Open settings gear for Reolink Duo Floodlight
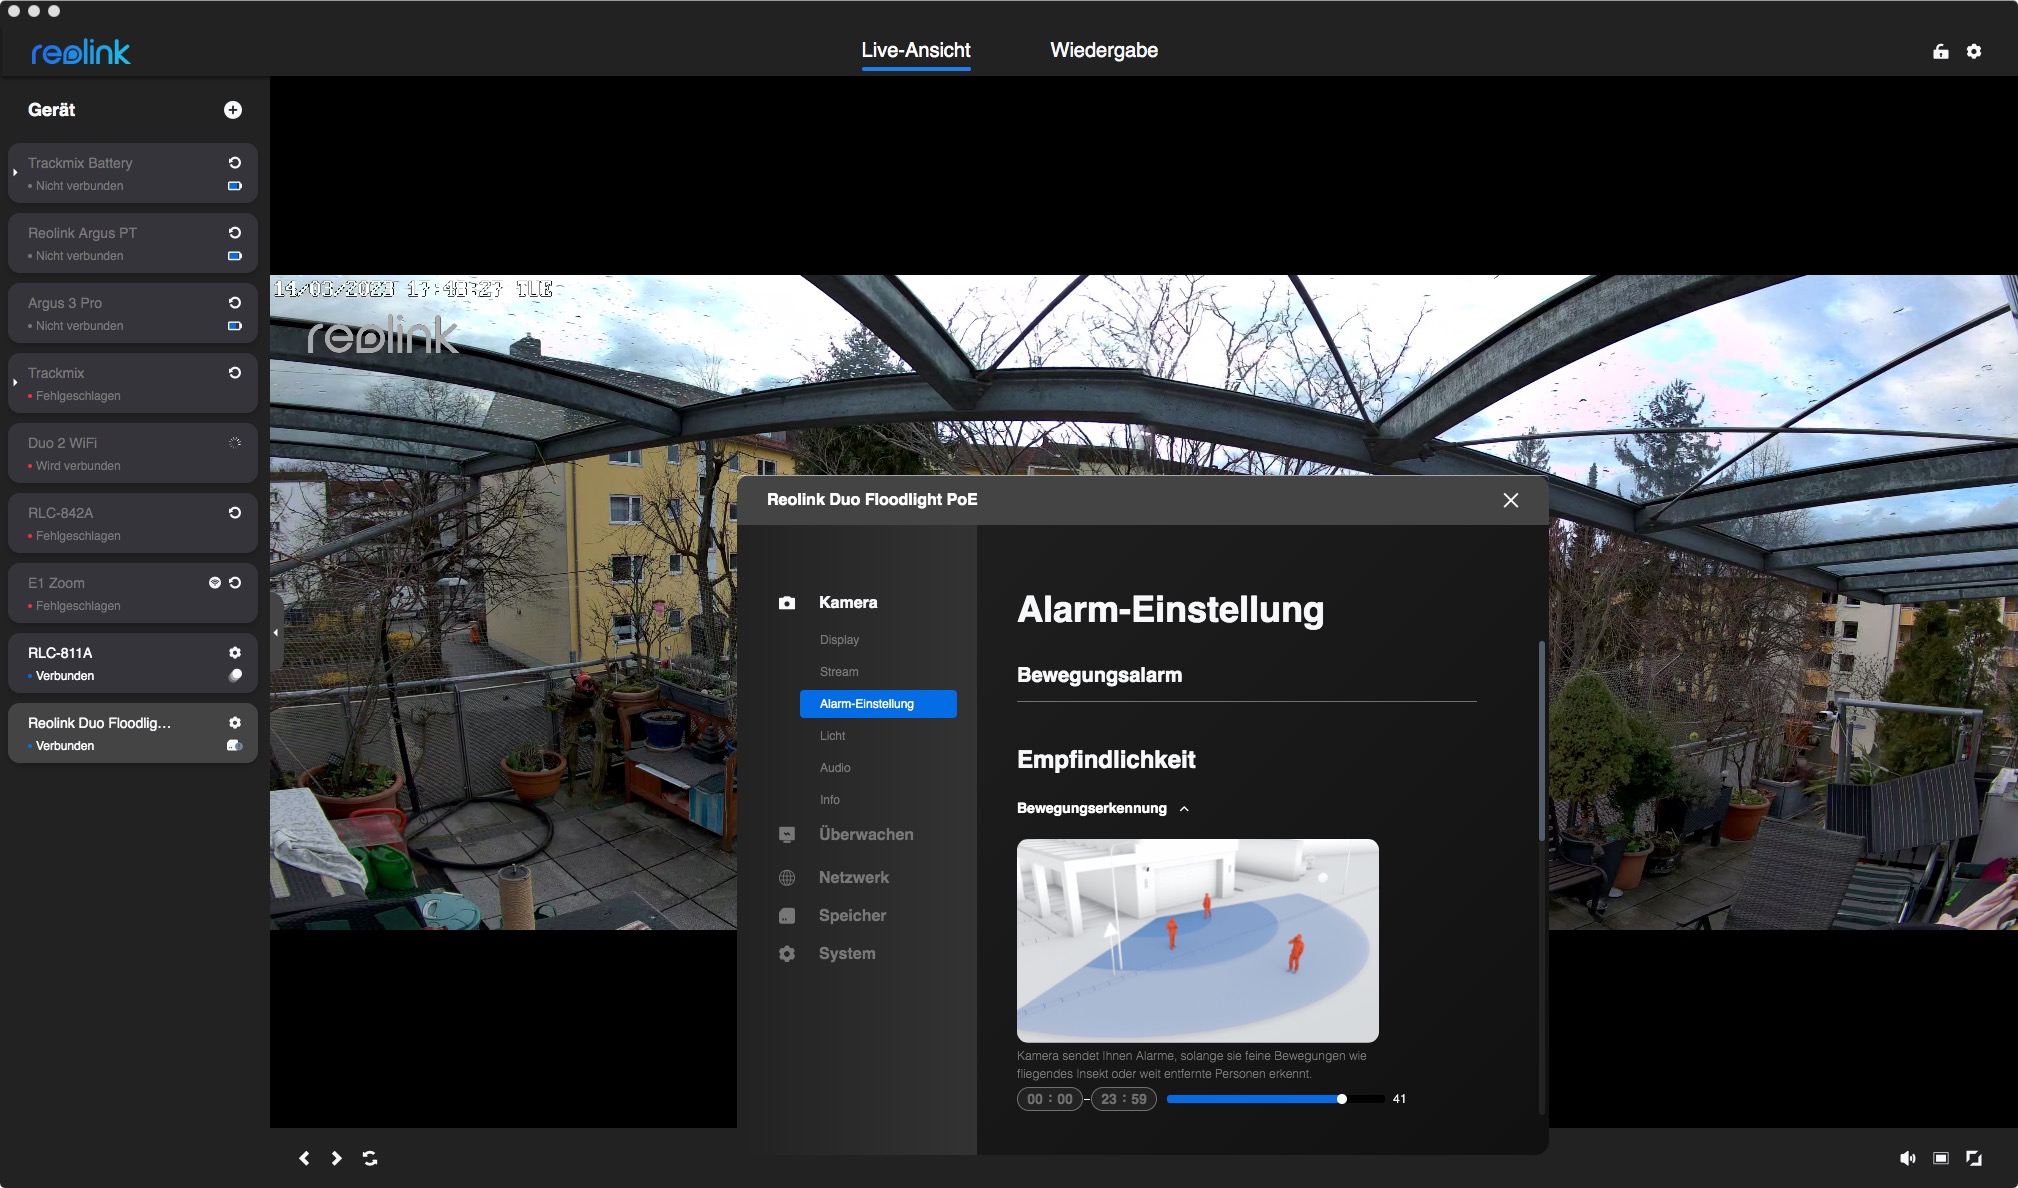Screen dimensions: 2018x1188 click(x=235, y=723)
